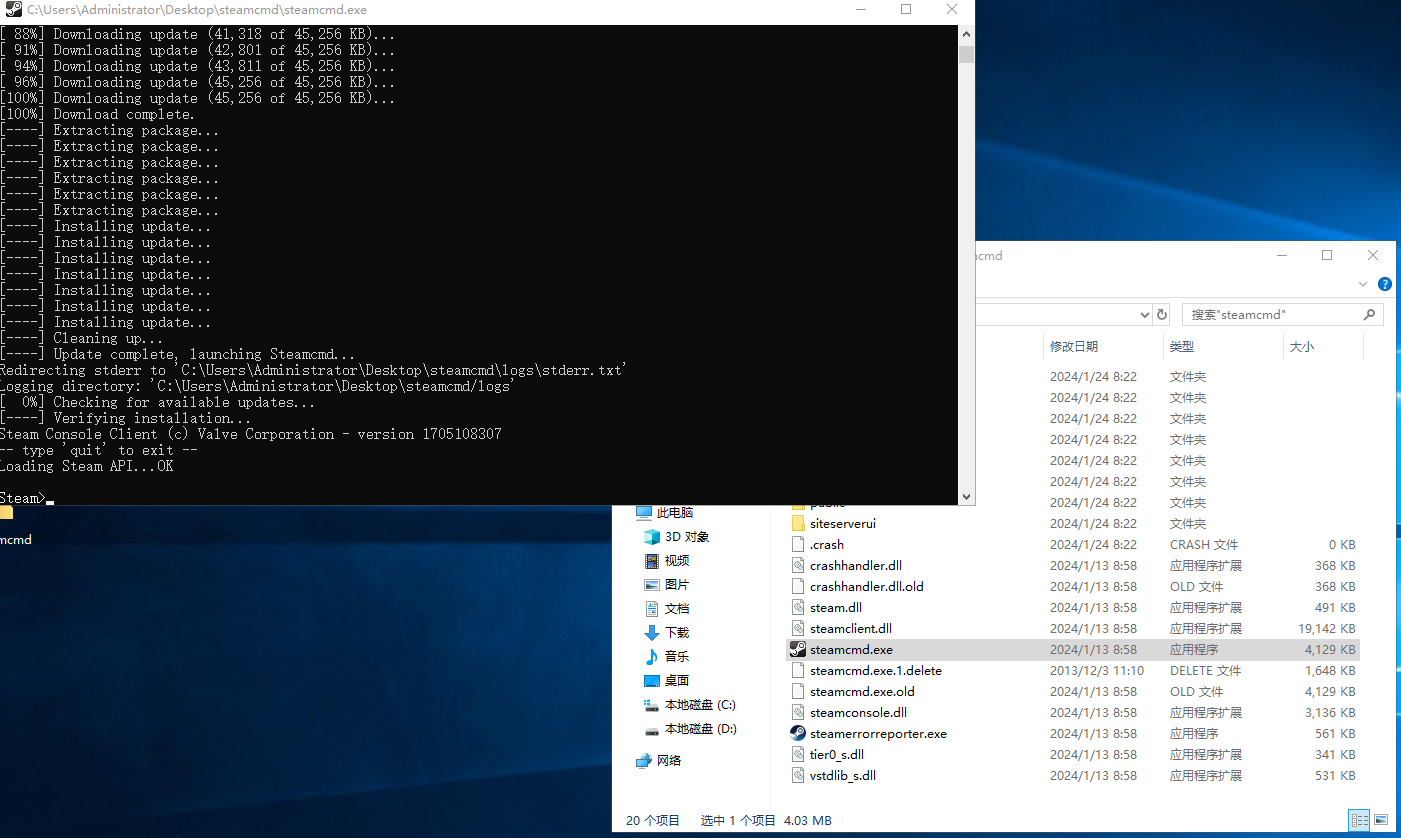The image size is (1401, 838).
Task: Click the DLL icon of tier0_s.dll
Action: [x=798, y=754]
